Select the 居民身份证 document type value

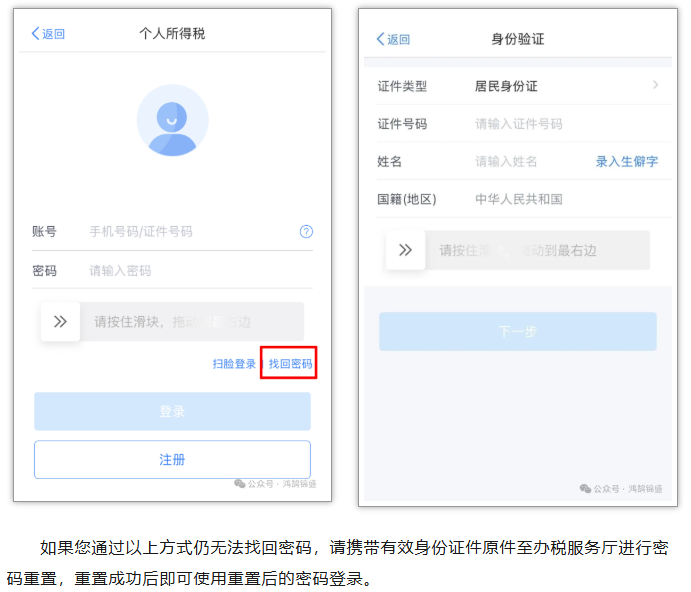tap(506, 86)
